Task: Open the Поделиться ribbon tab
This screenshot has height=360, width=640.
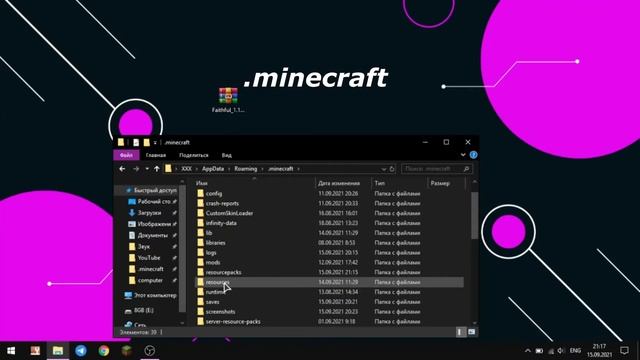Action: point(193,155)
